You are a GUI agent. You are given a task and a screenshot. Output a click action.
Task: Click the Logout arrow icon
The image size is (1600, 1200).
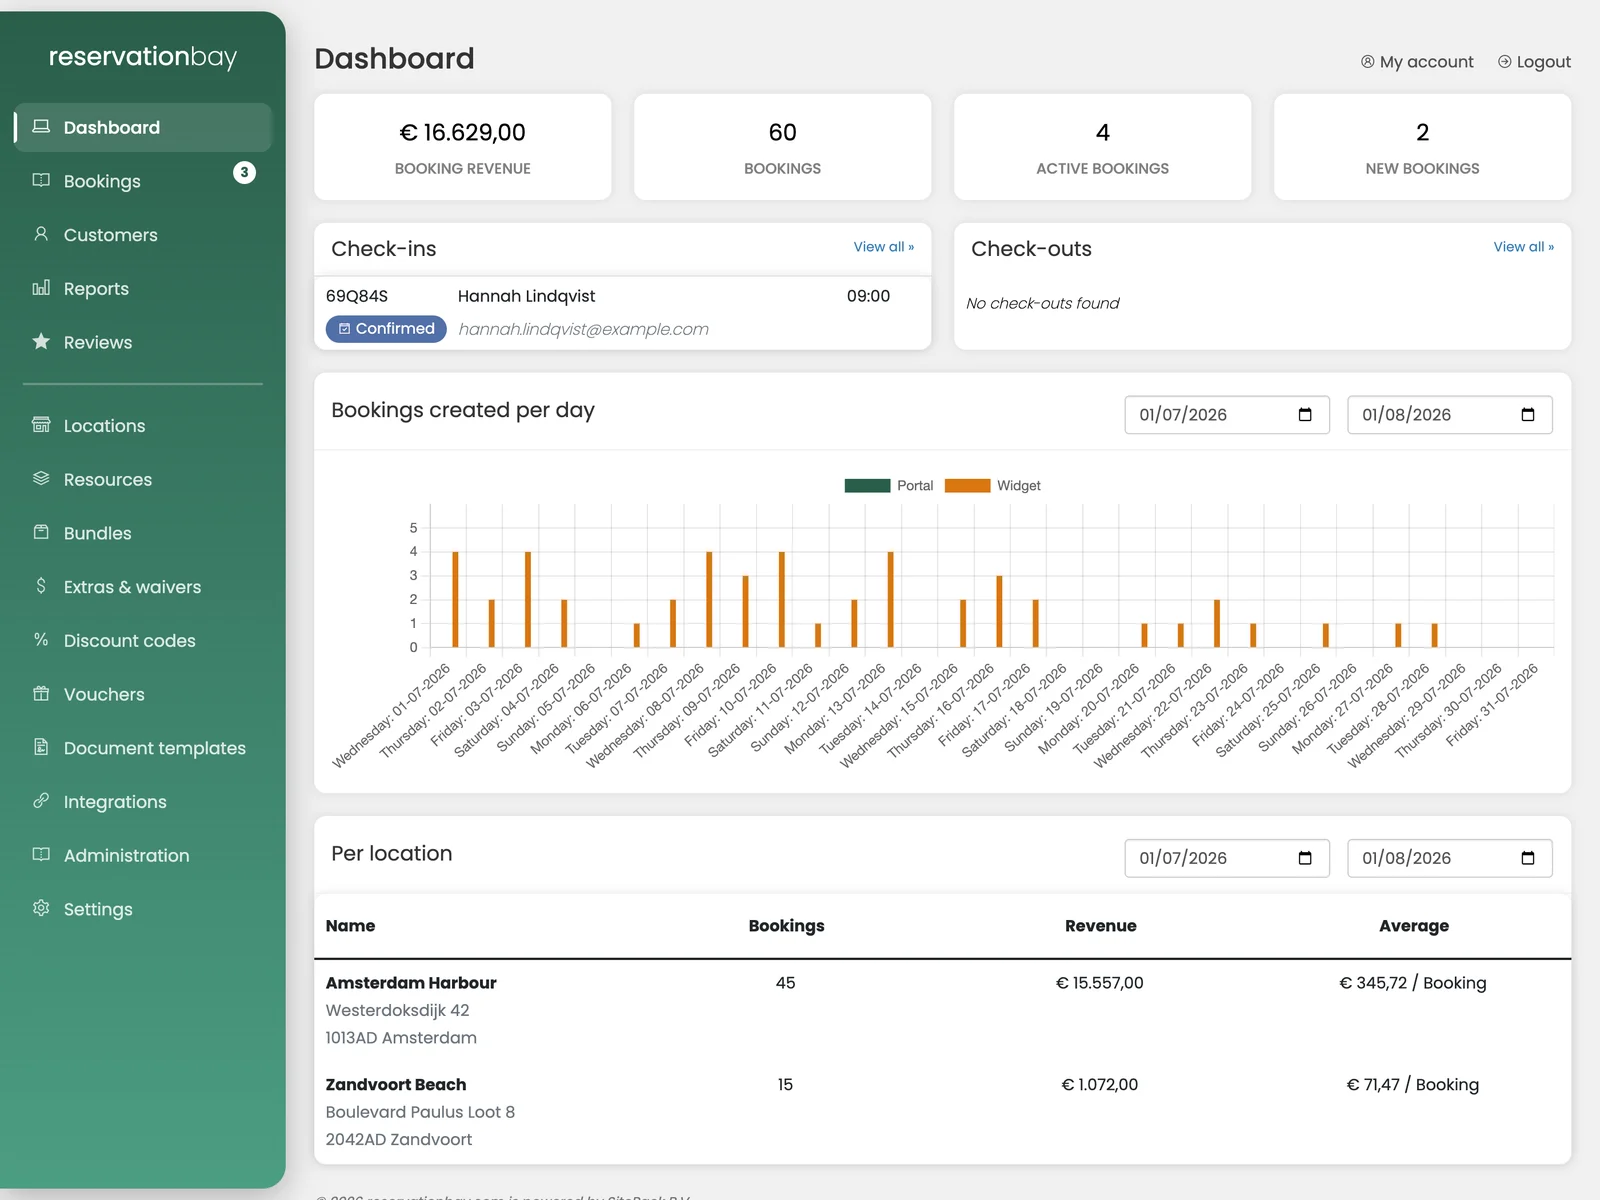click(1504, 62)
